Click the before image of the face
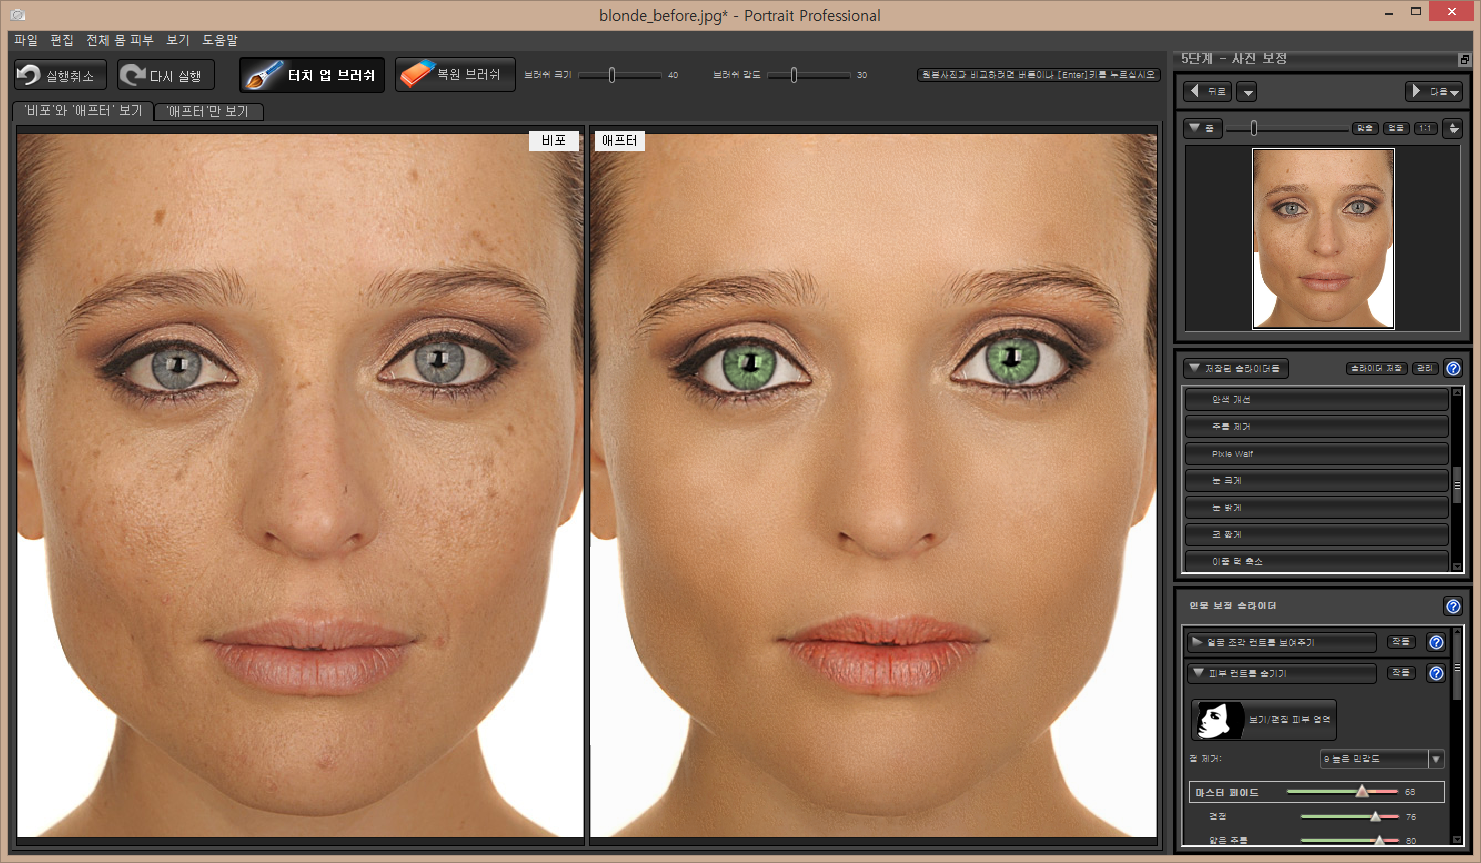Viewport: 1481px width, 863px height. [x=300, y=485]
